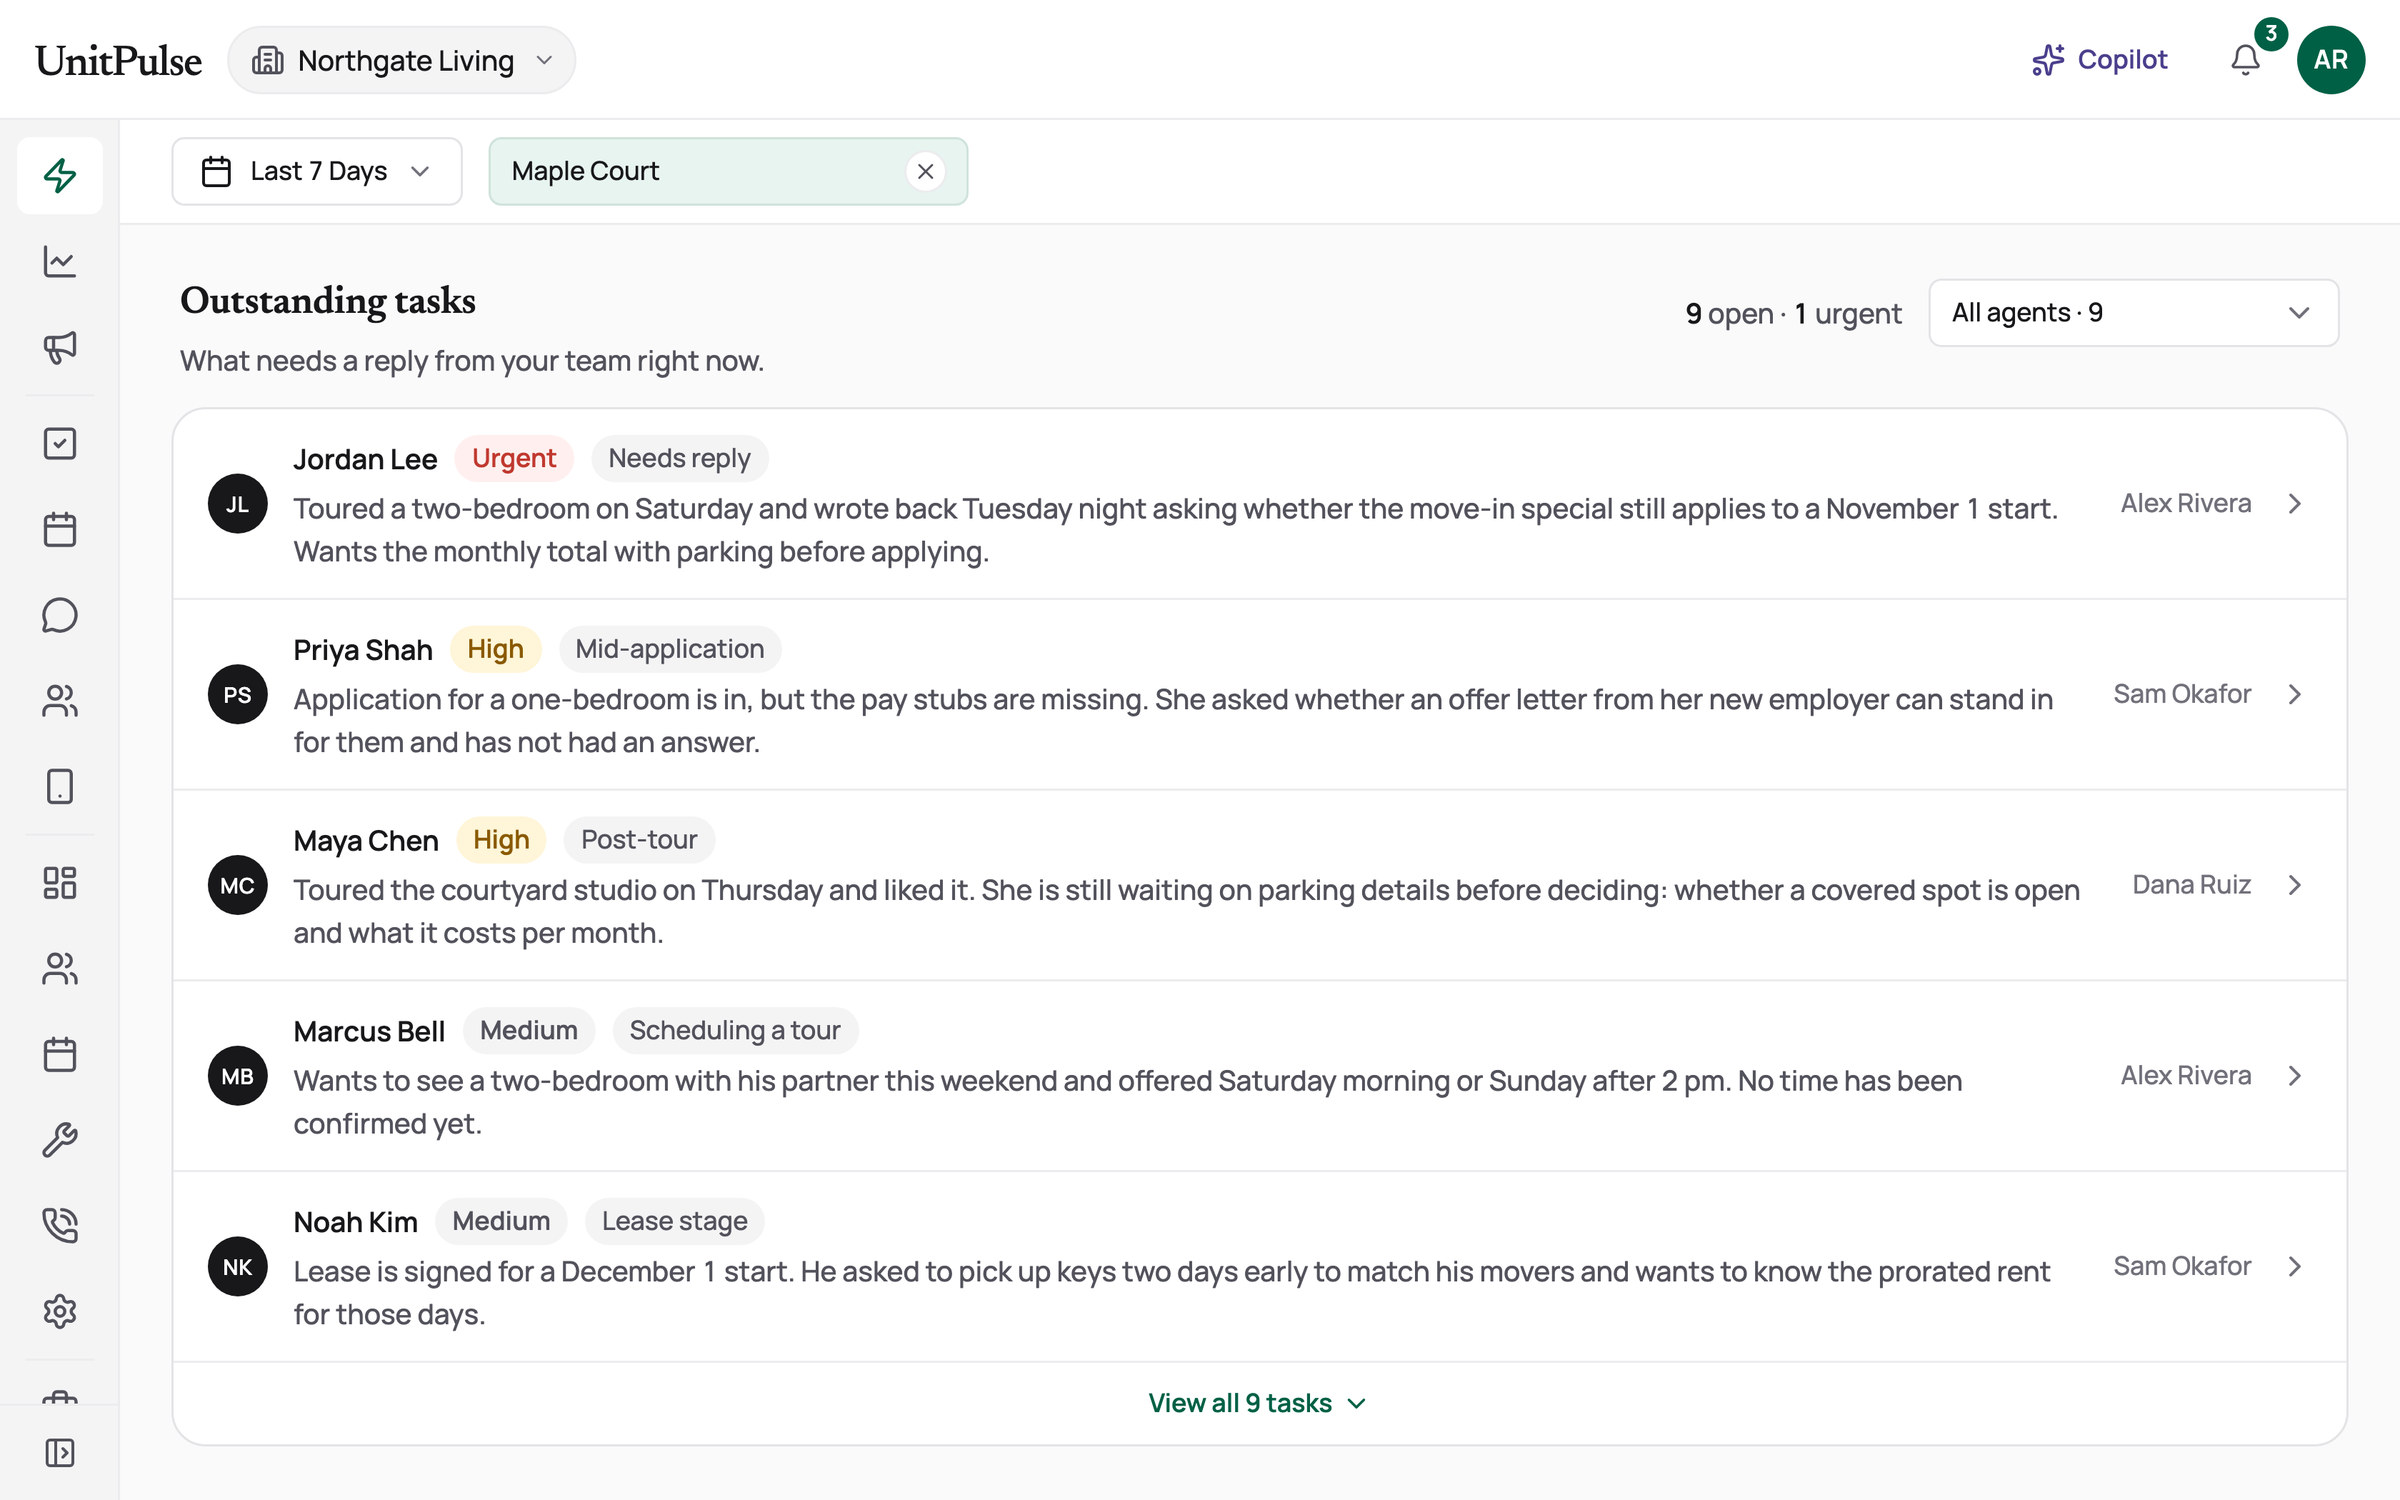This screenshot has width=2400, height=1500.
Task: Open the wrench maintenance sidebar icon
Action: click(60, 1140)
